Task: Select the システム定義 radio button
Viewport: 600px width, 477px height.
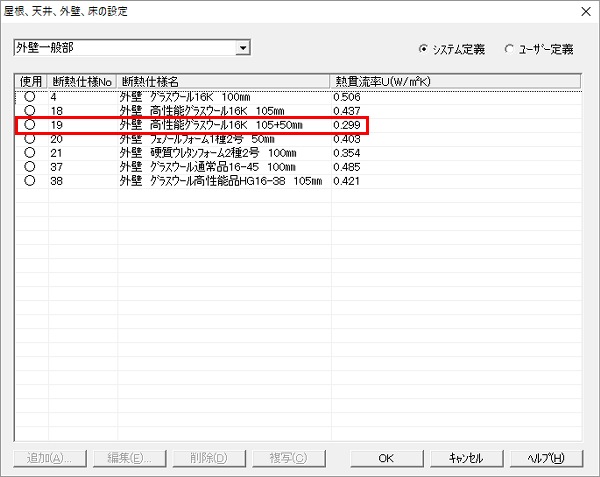Action: [423, 49]
